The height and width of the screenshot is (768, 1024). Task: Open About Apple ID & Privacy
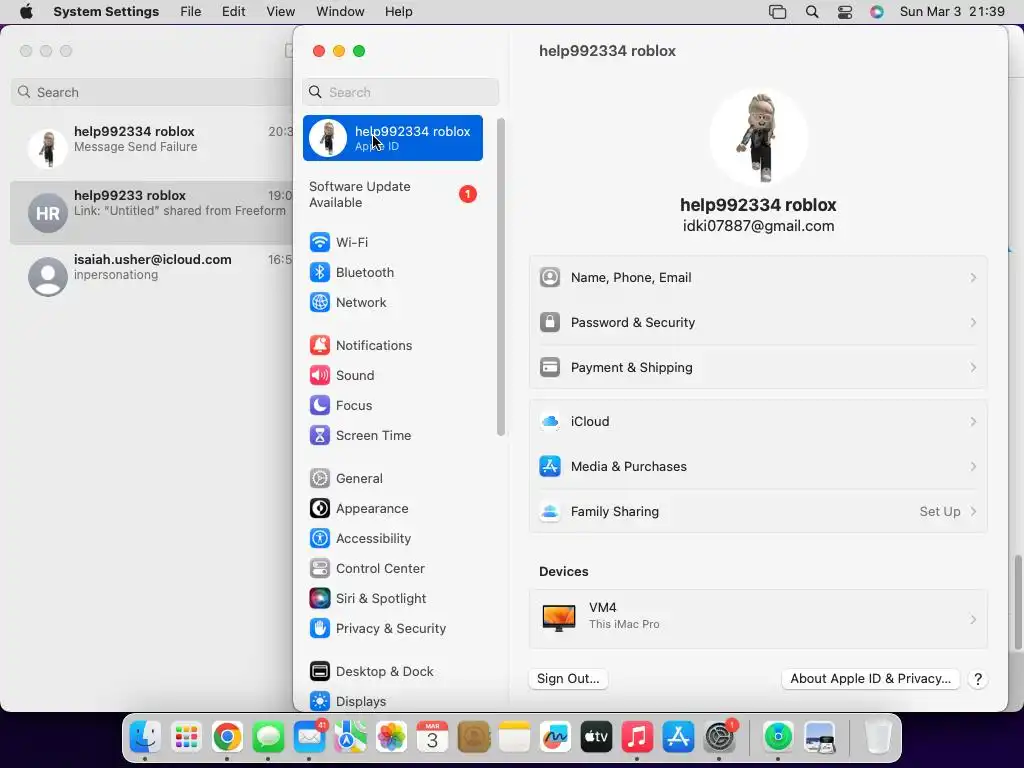point(871,679)
